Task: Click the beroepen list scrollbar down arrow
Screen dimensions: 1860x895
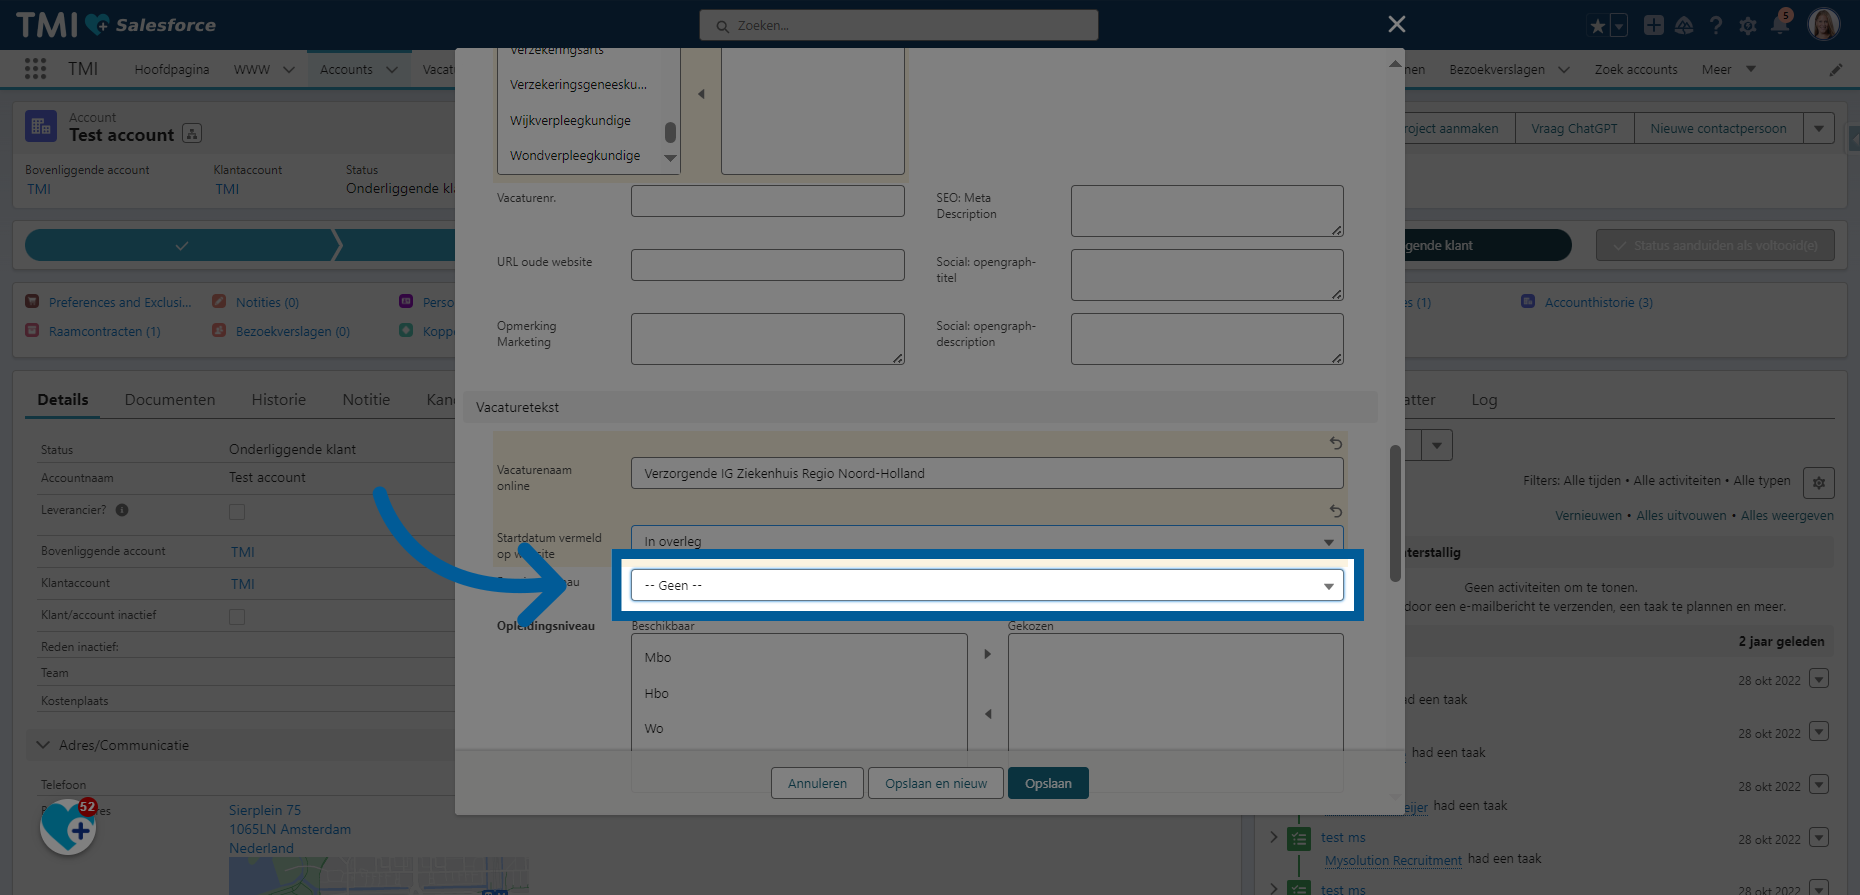Action: (x=670, y=158)
